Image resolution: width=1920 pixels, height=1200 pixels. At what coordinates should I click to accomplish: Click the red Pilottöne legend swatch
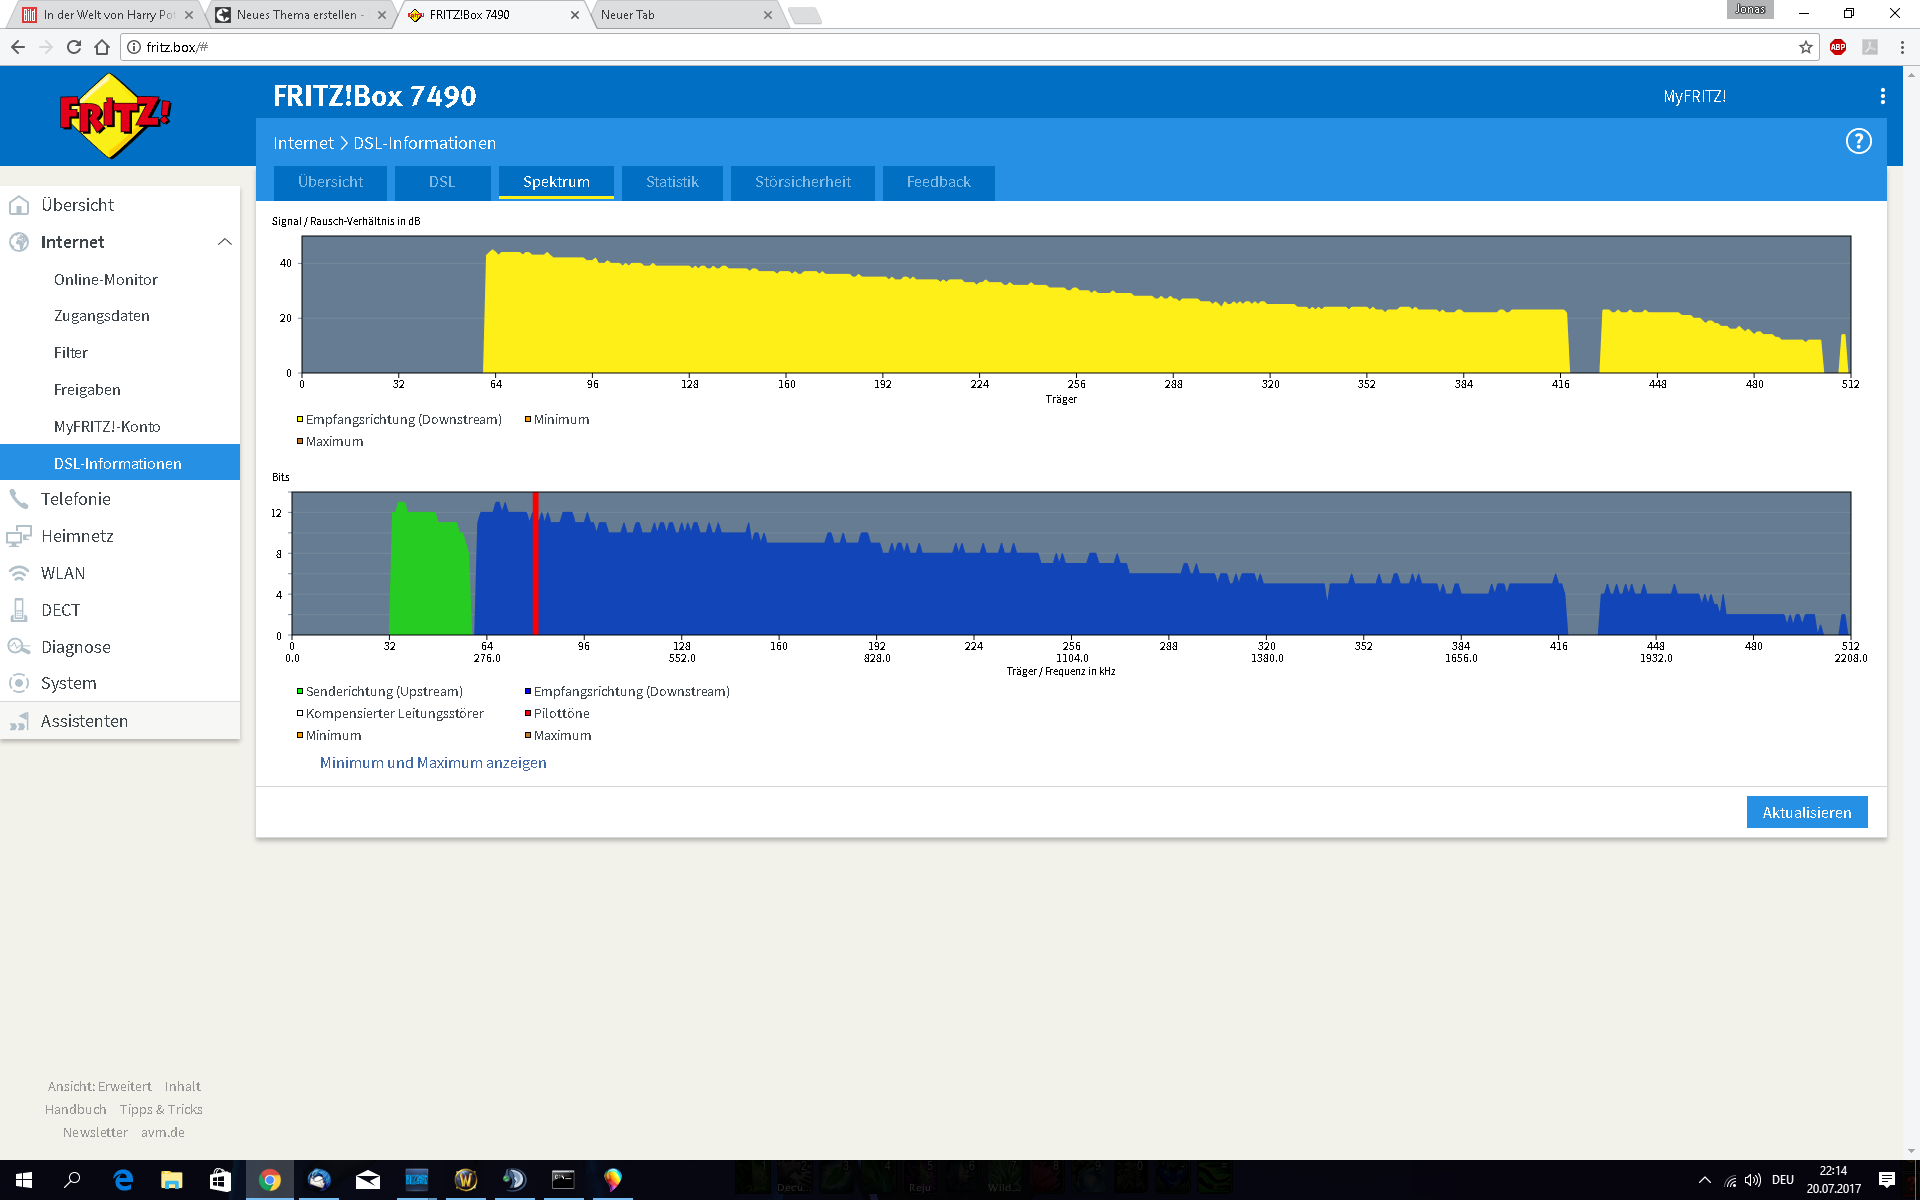tap(528, 713)
